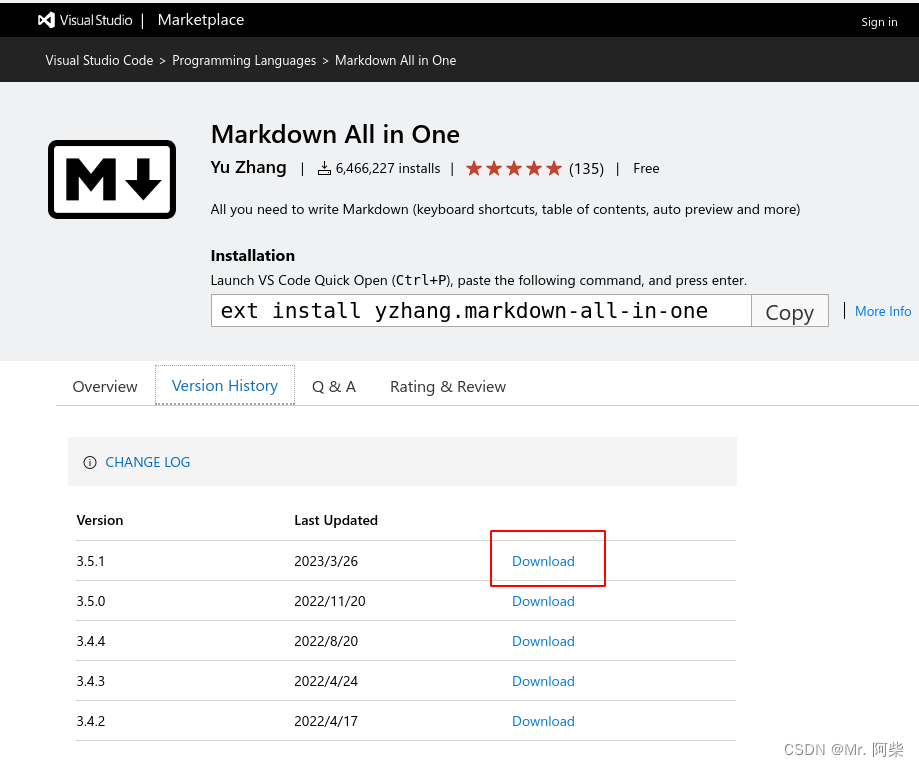Click the installs download icon
This screenshot has height=767, width=919.
tap(324, 169)
